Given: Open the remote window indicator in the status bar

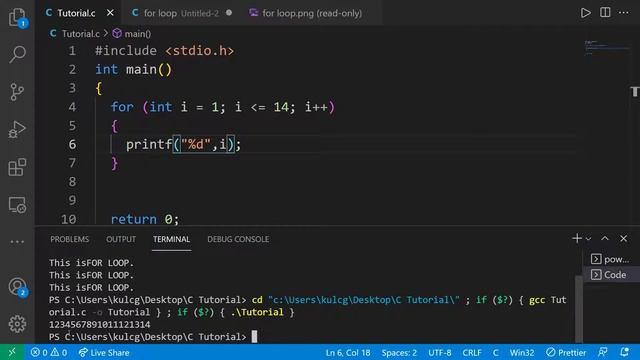Looking at the screenshot, I should (12, 352).
